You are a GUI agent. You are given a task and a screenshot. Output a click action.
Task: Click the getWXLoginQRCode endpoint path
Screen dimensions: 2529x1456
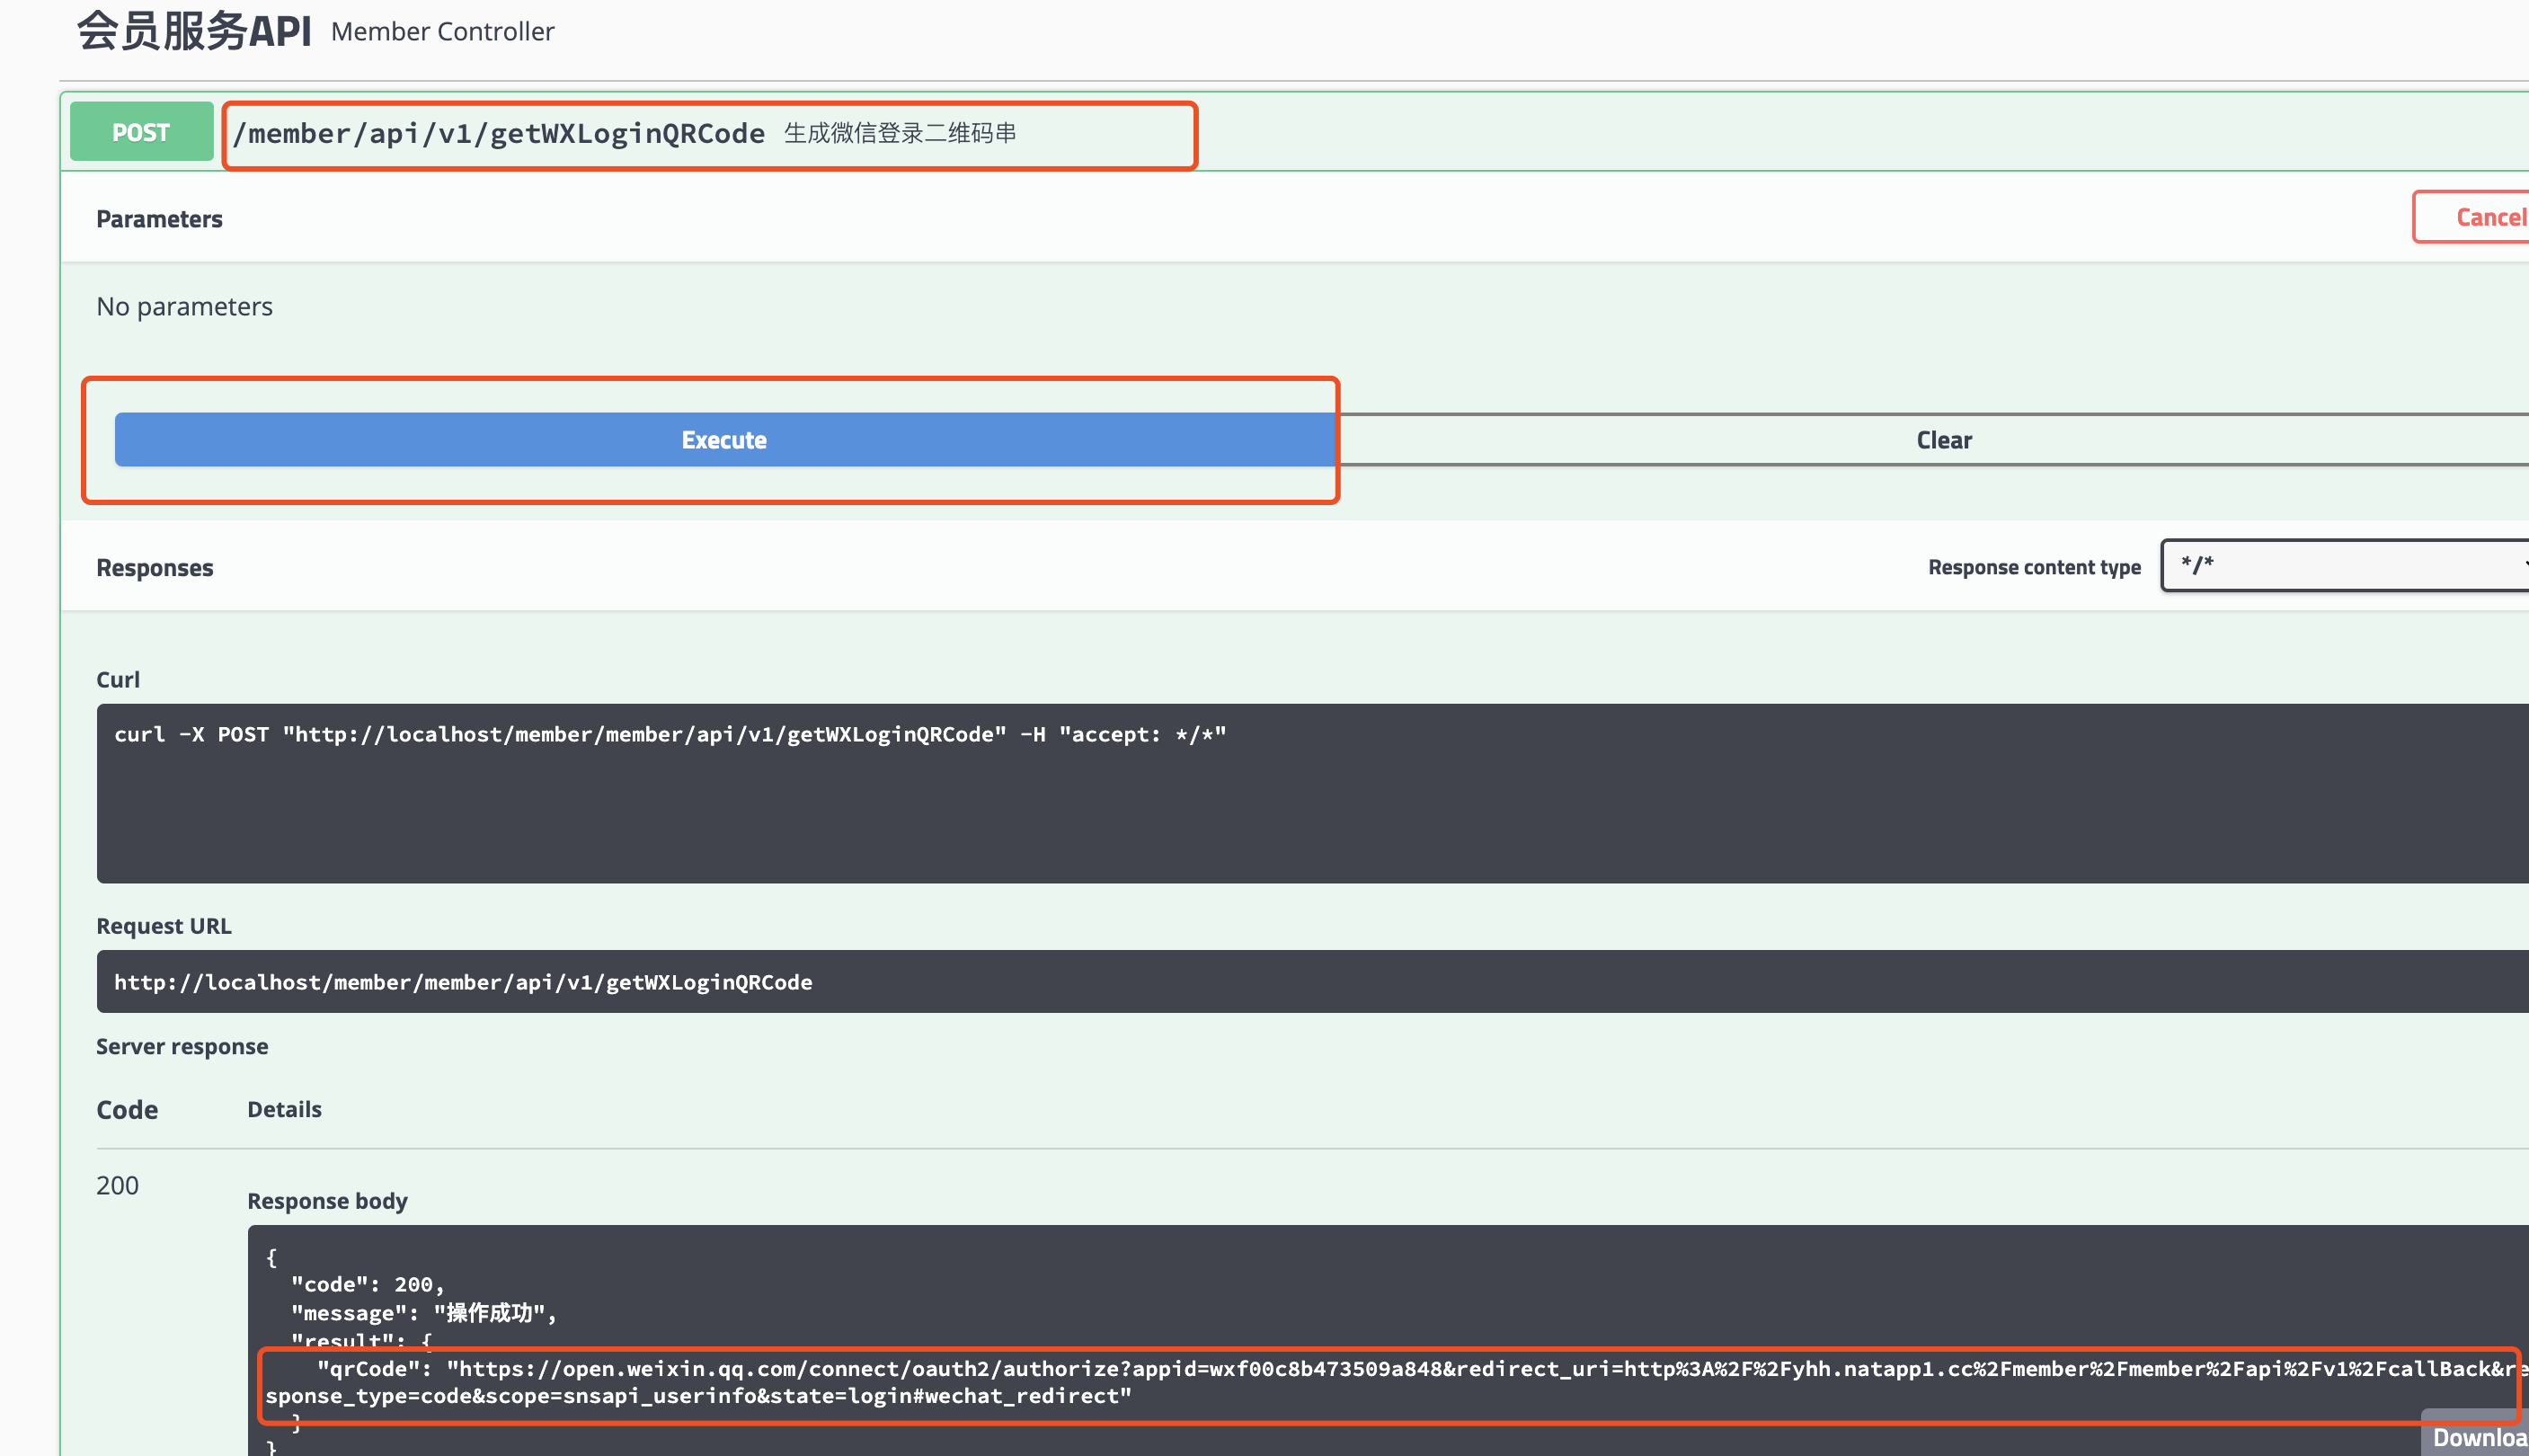click(x=499, y=133)
